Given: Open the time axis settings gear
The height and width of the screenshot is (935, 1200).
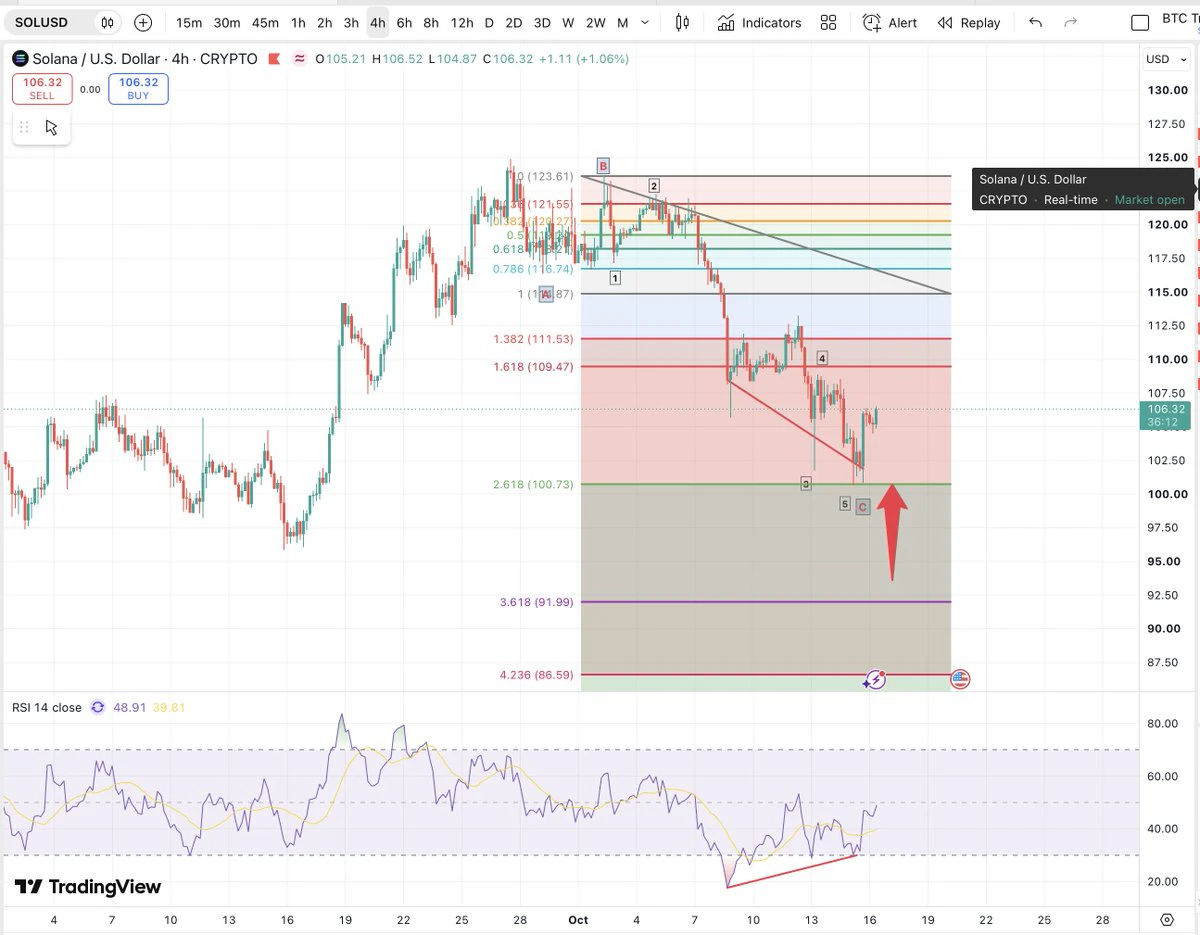Looking at the screenshot, I should (x=1167, y=919).
